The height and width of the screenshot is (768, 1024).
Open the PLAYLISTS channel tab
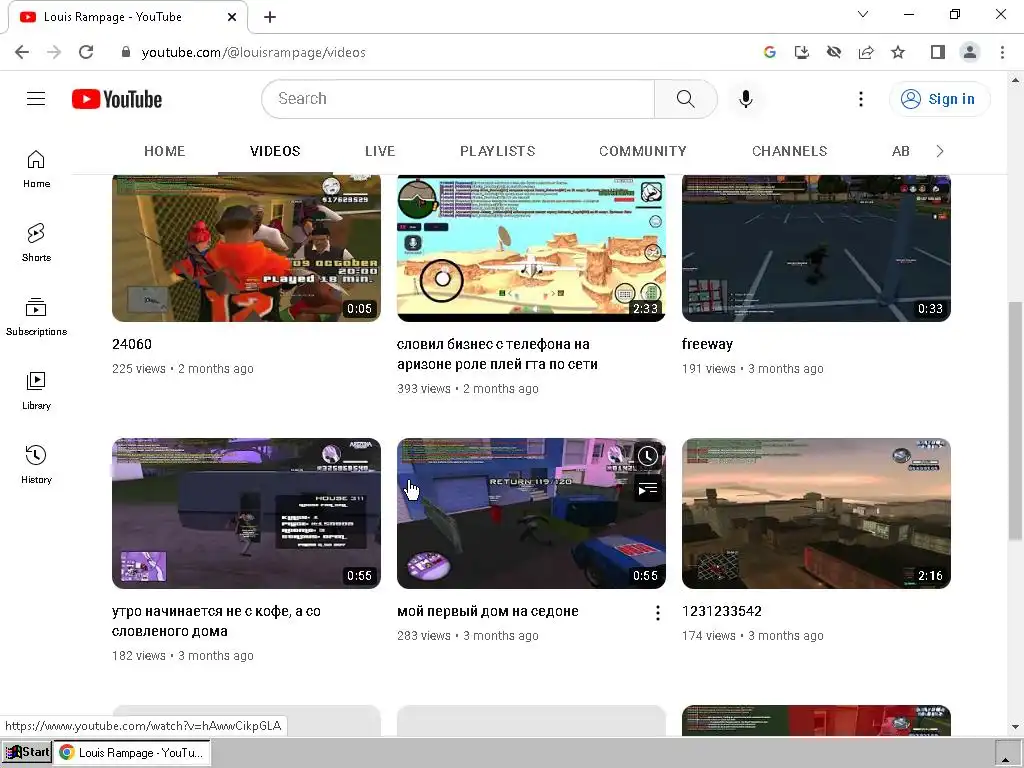tap(498, 152)
